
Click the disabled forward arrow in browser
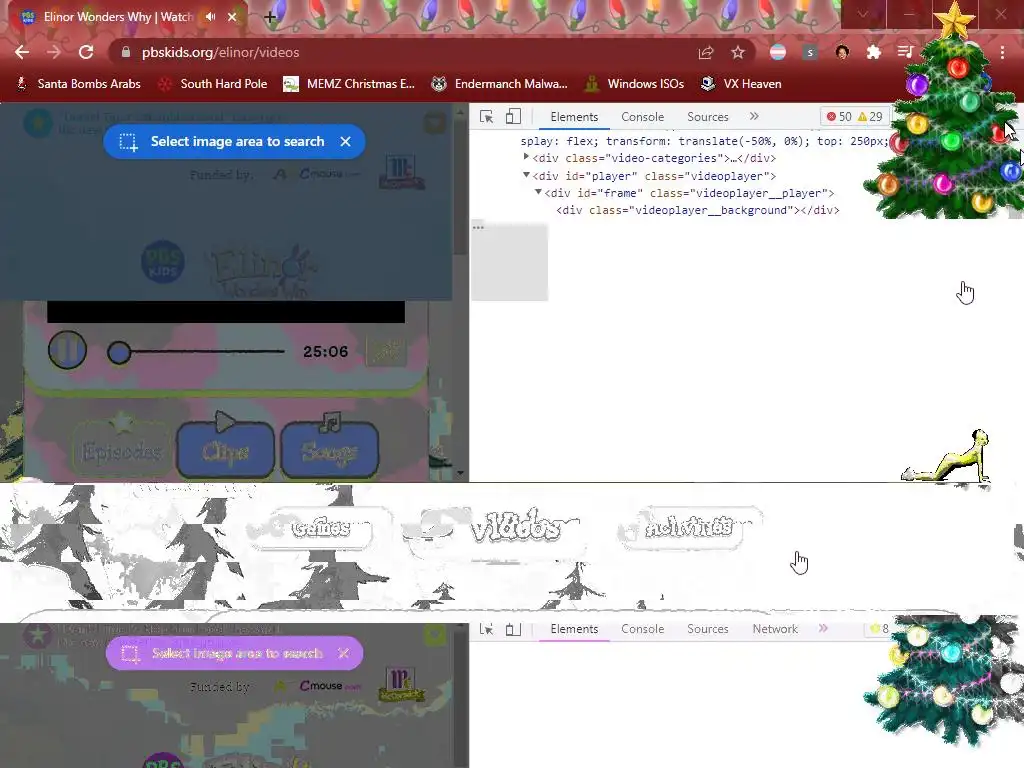pyautogui.click(x=54, y=52)
